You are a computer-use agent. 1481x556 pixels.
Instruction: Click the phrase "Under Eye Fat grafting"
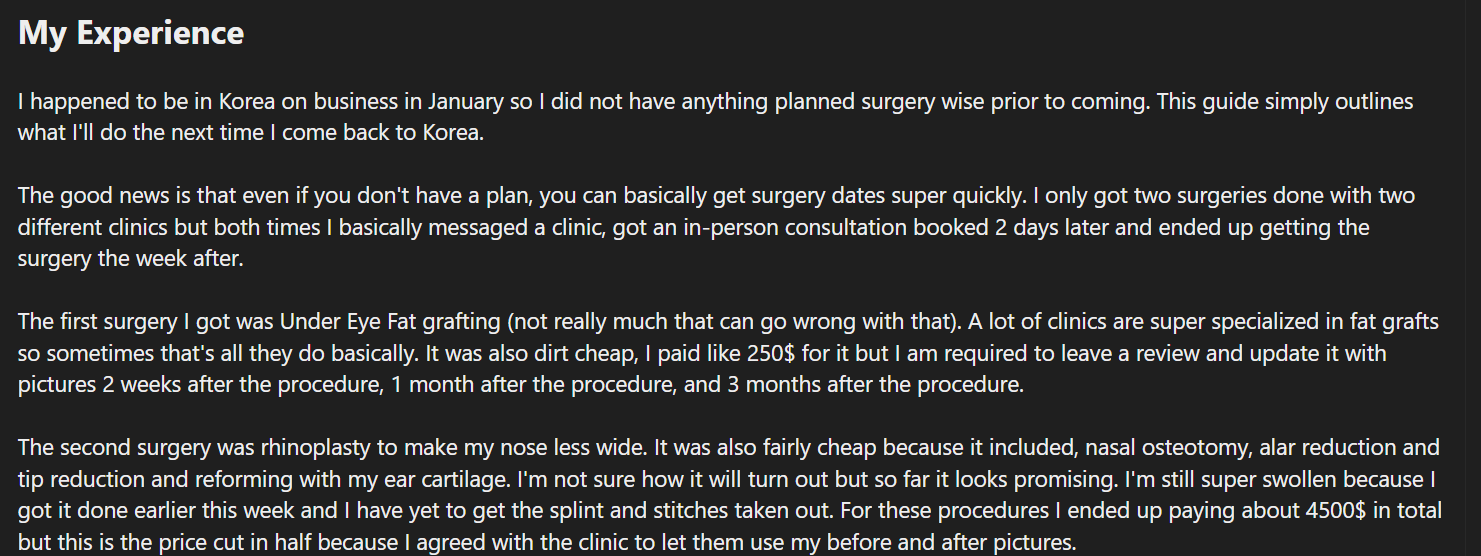[390, 322]
